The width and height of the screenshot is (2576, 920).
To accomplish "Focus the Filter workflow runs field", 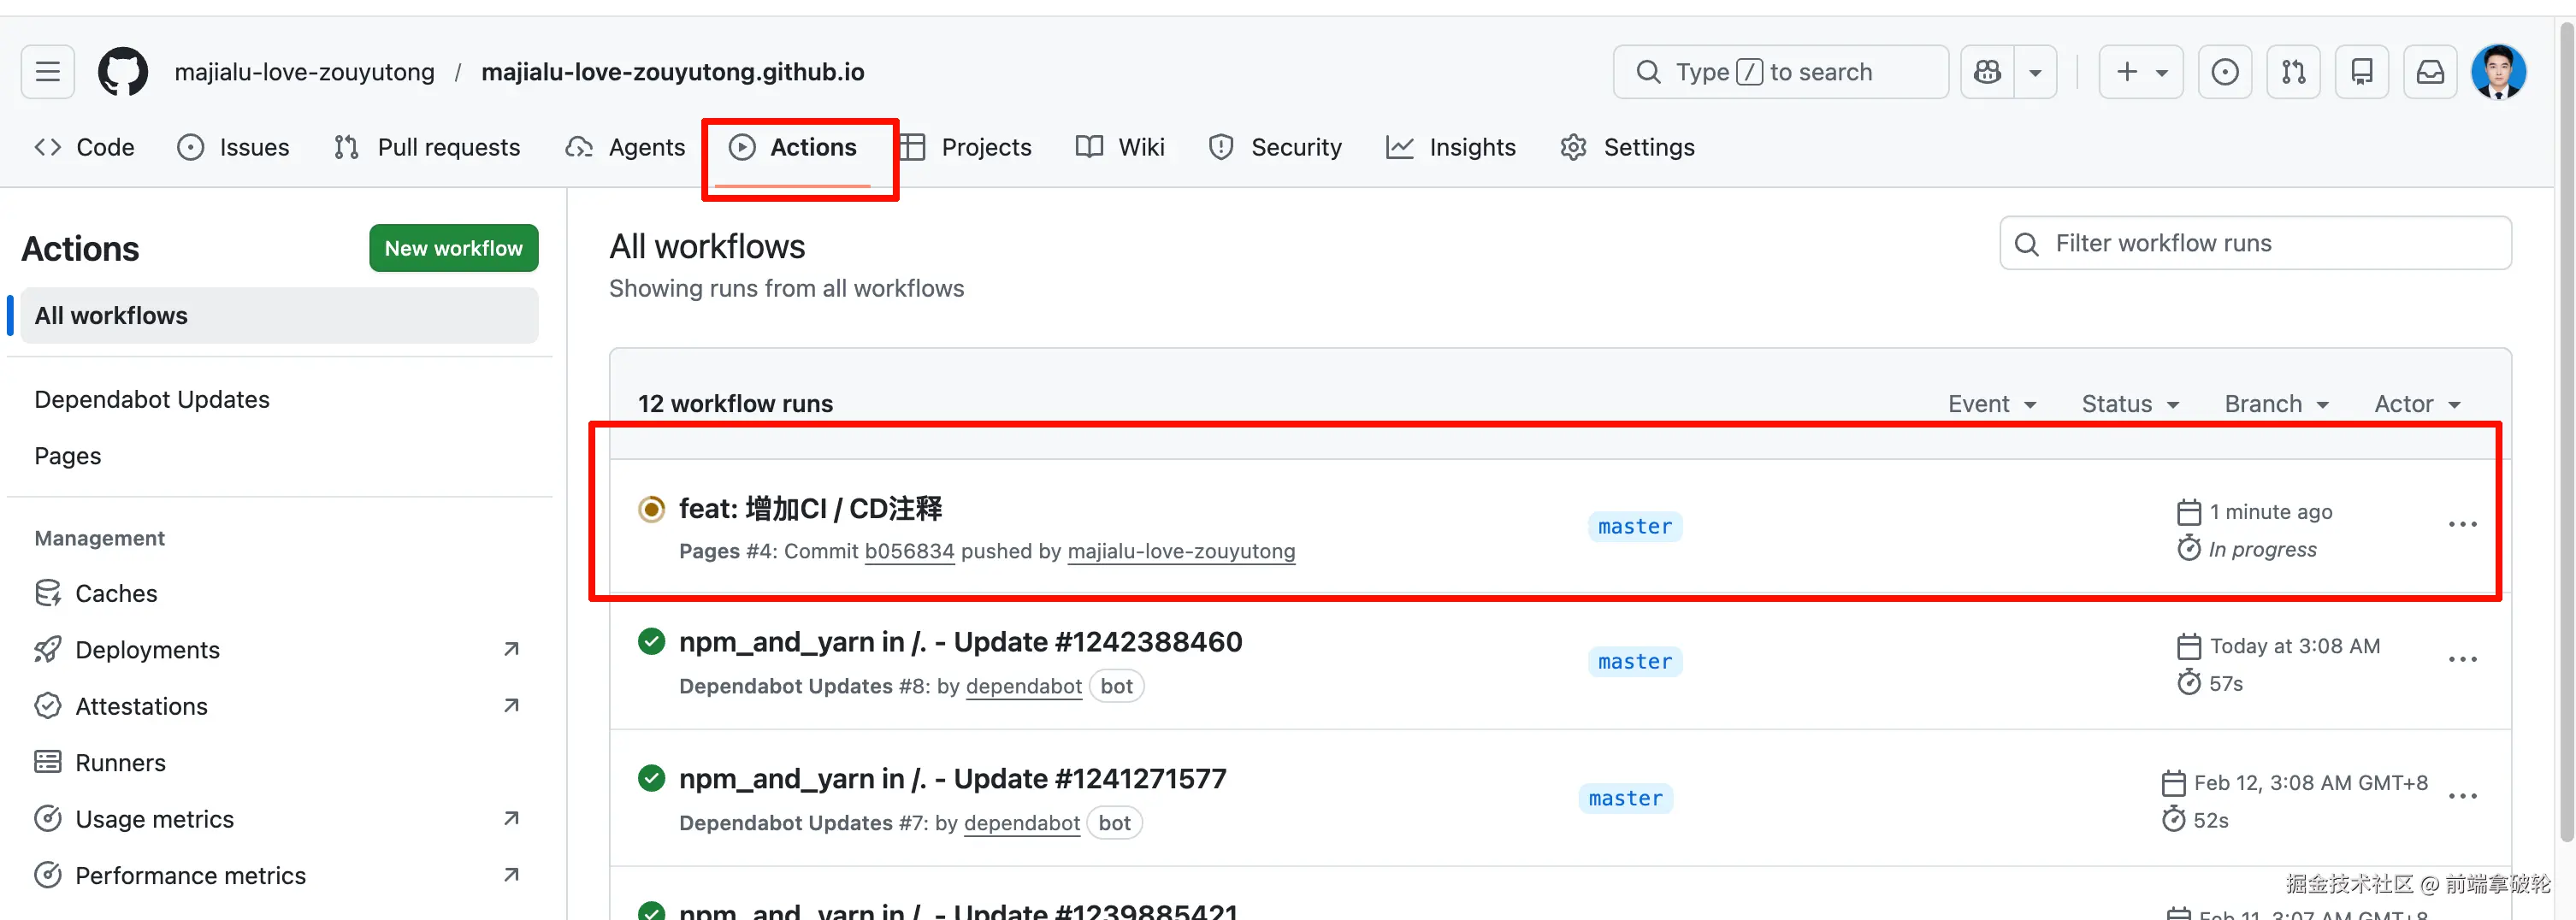I will coord(2255,243).
